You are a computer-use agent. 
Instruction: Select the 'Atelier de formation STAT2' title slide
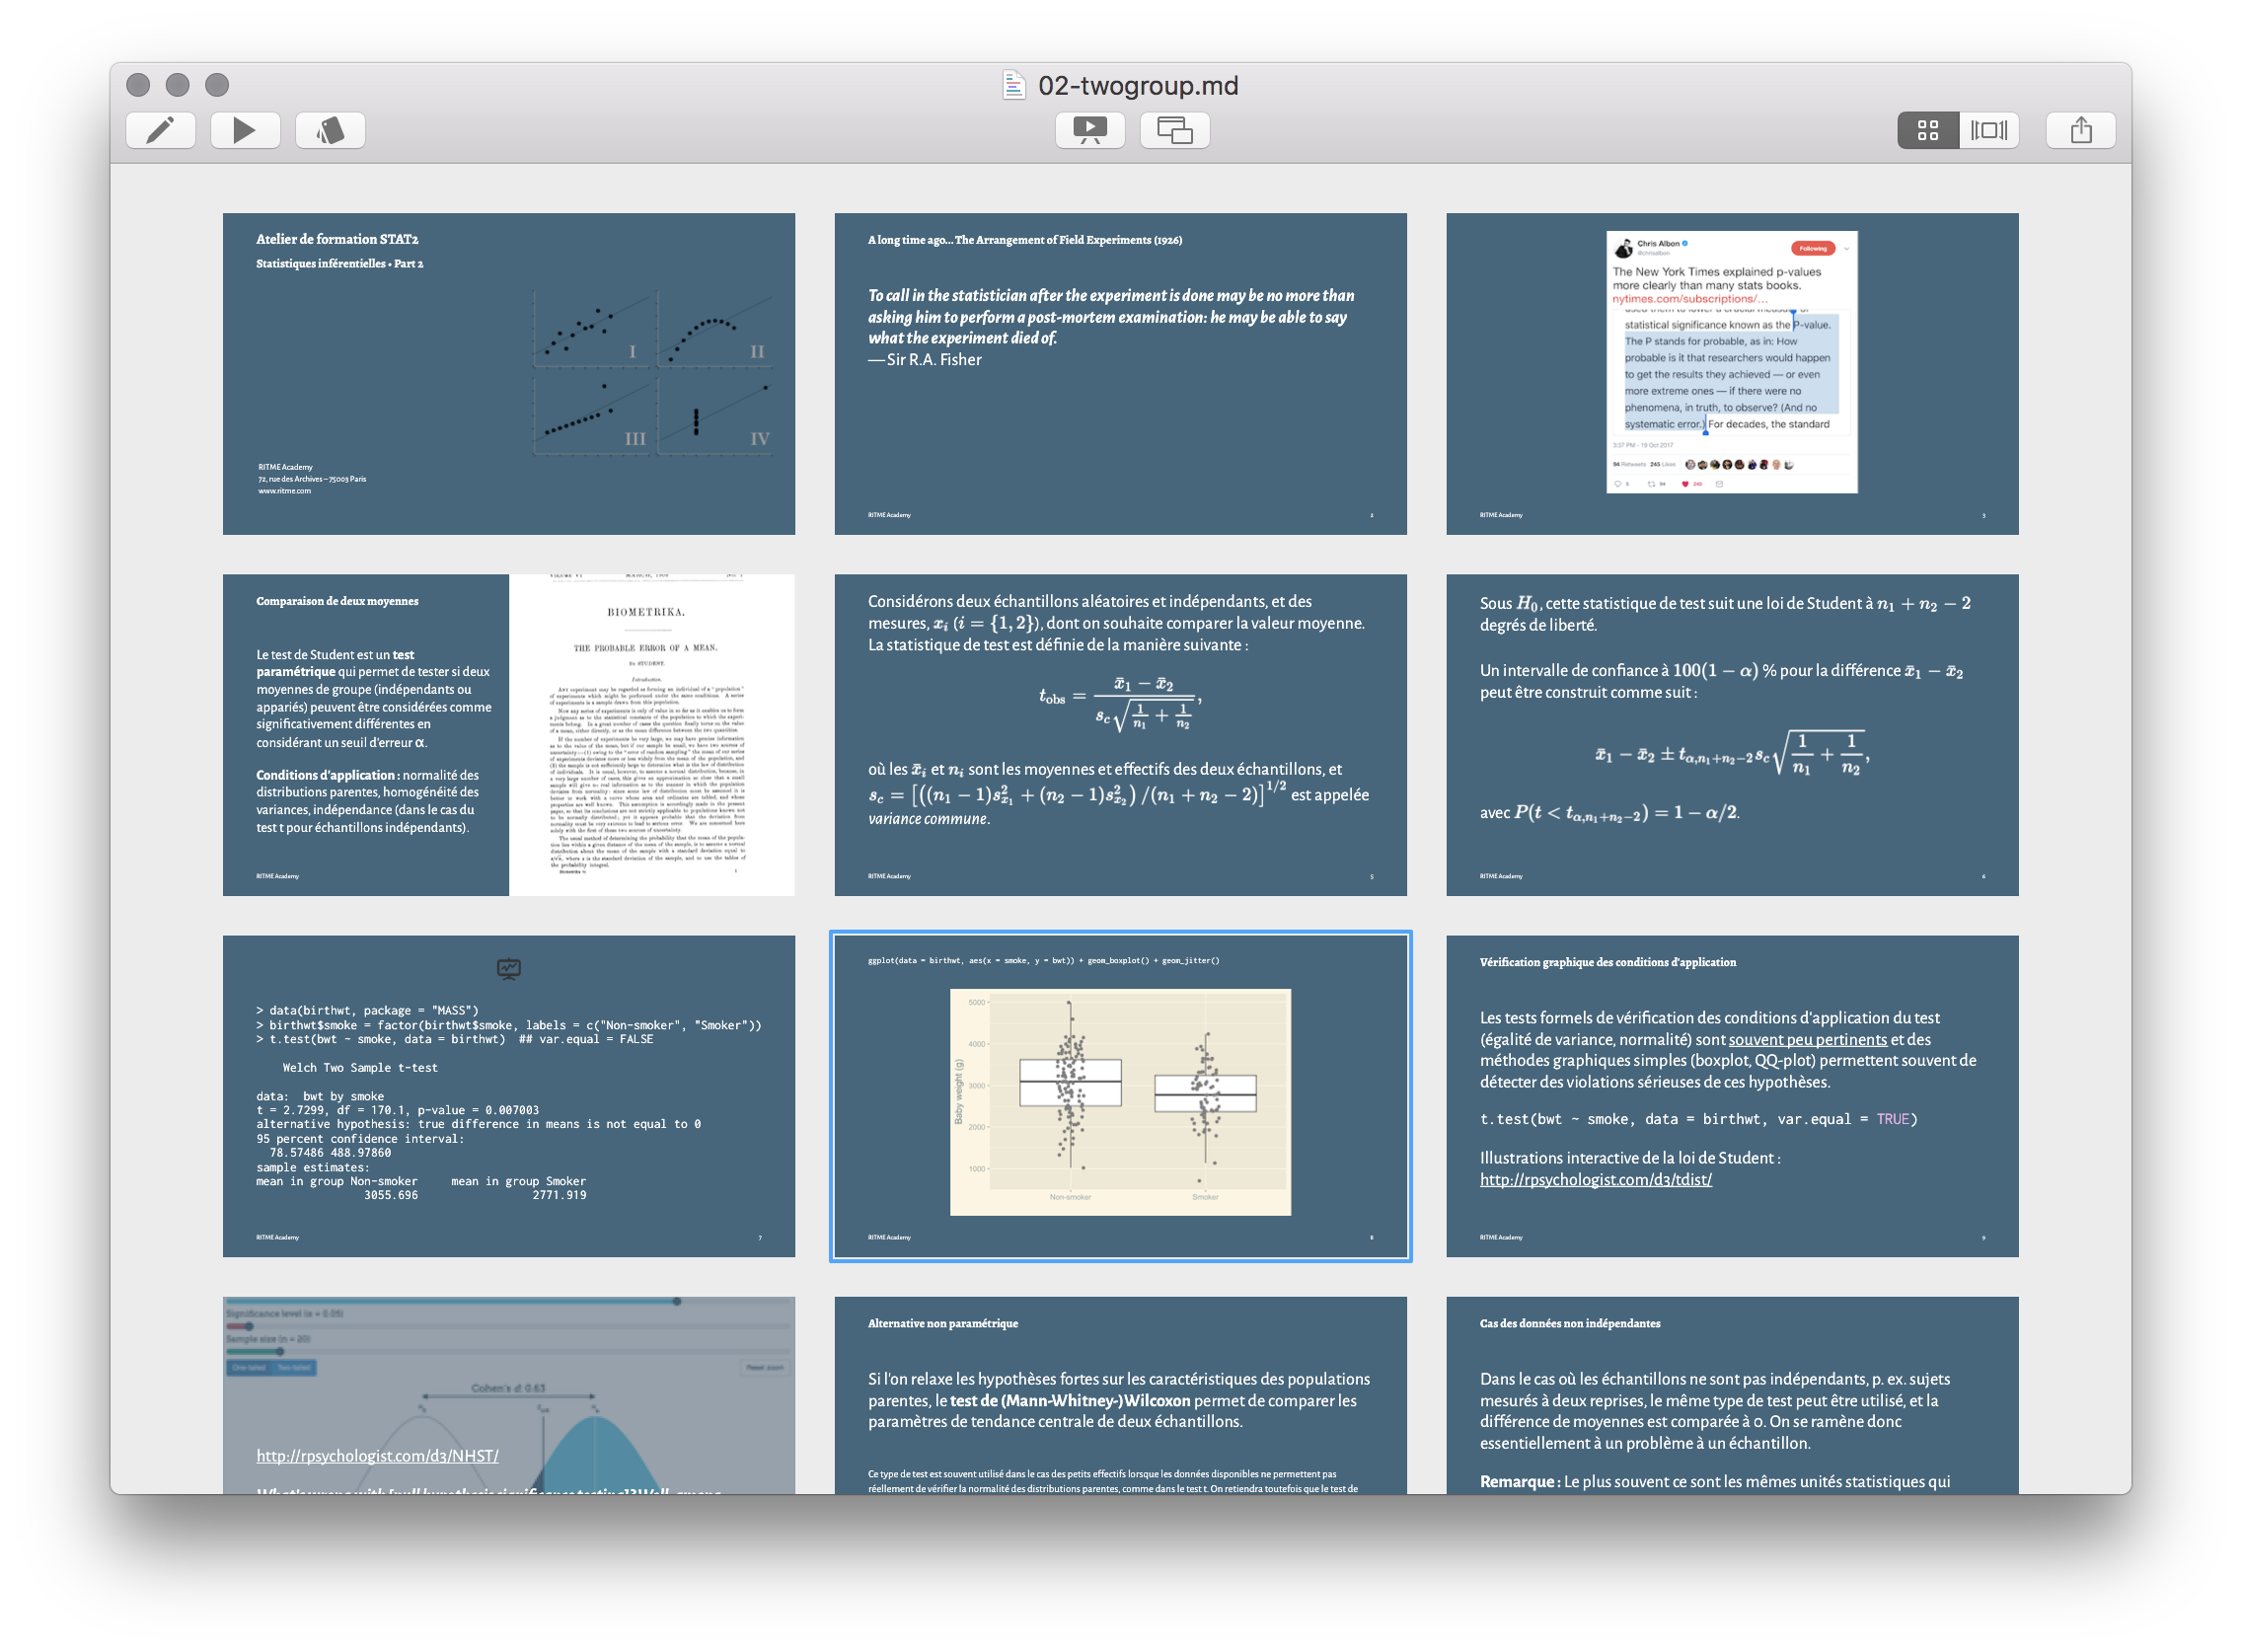point(509,373)
